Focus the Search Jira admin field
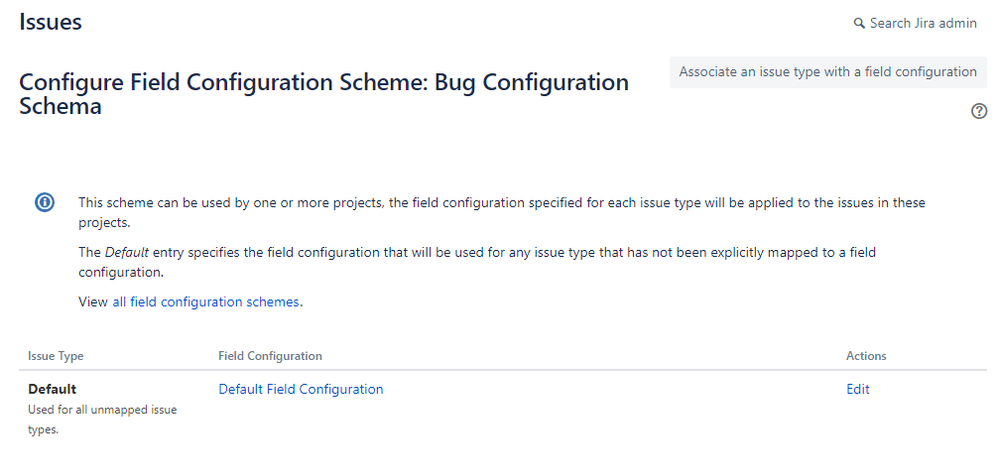Image resolution: width=999 pixels, height=474 pixels. coord(915,24)
